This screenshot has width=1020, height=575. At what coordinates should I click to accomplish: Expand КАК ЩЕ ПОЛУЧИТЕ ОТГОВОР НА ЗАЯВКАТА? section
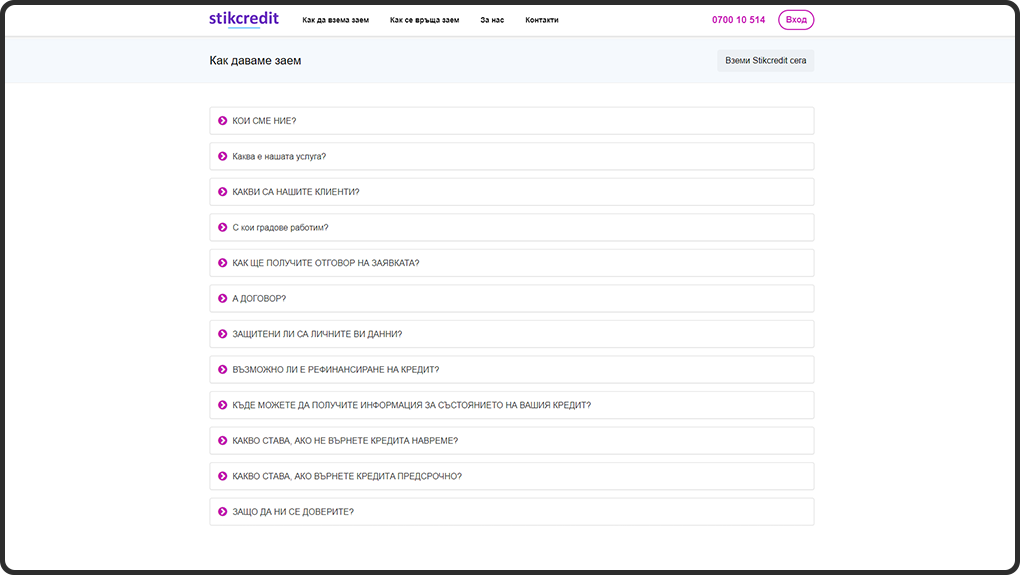click(325, 263)
